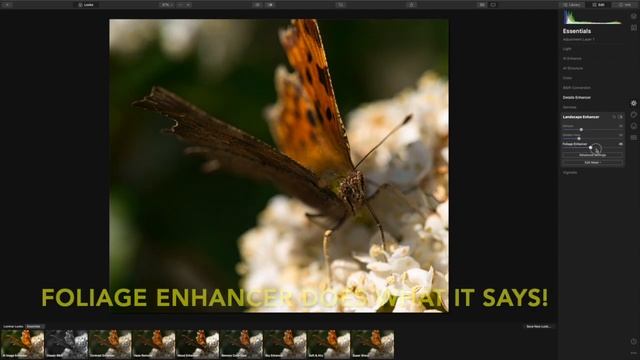This screenshot has width=640, height=360.
Task: Switch to single image view
Action: [x=493, y=5]
